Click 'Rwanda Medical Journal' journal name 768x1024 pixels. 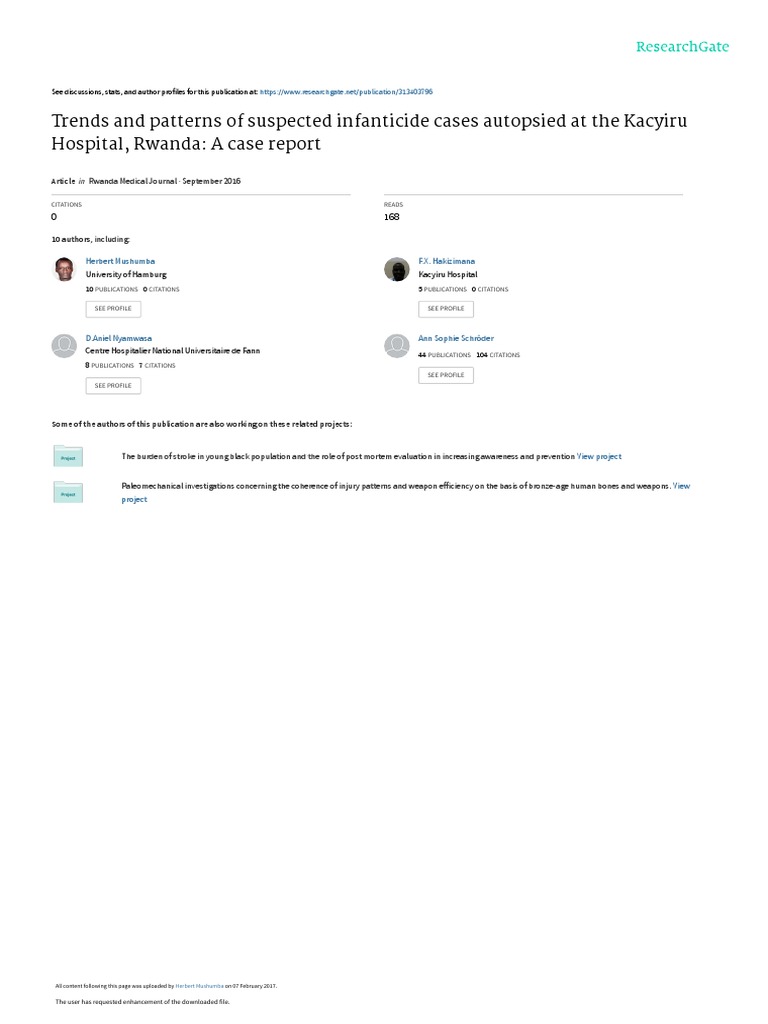(x=133, y=181)
